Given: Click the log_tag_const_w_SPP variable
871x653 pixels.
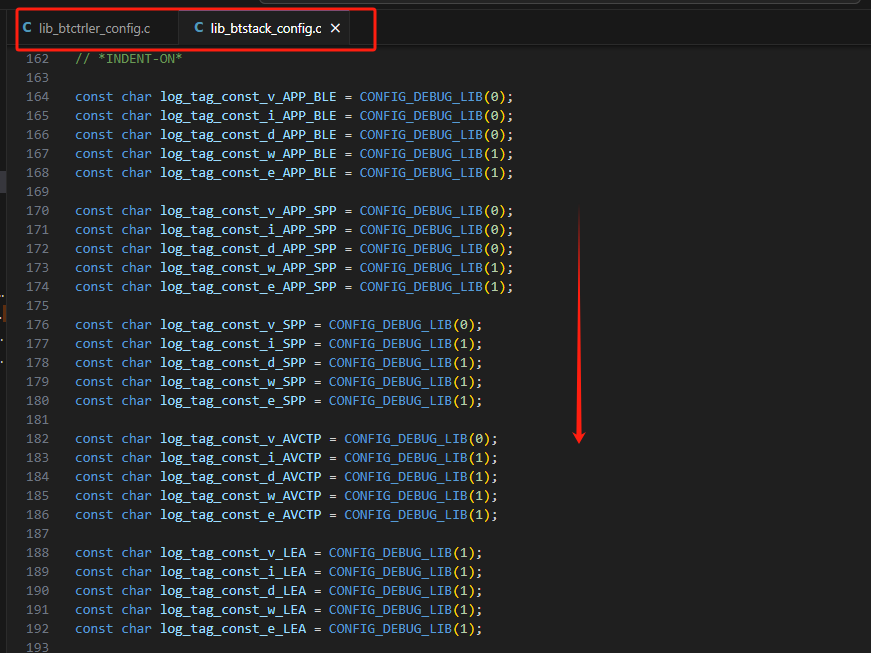Looking at the screenshot, I should pos(233,382).
